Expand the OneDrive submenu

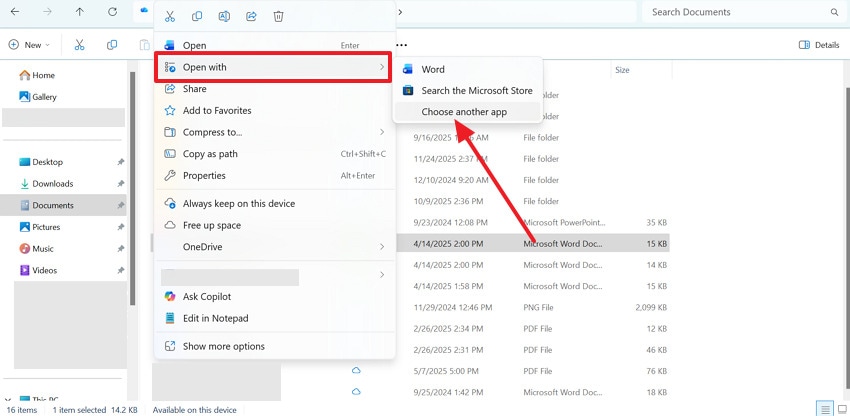pyautogui.click(x=275, y=247)
